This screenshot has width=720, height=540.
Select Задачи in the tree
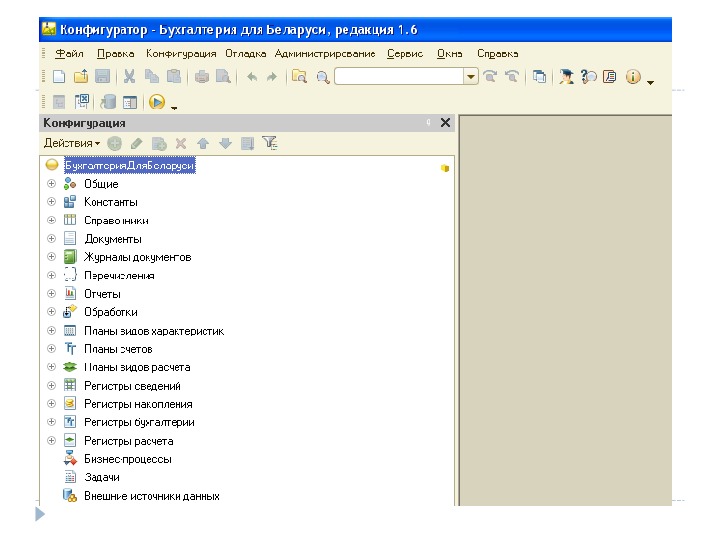click(102, 478)
